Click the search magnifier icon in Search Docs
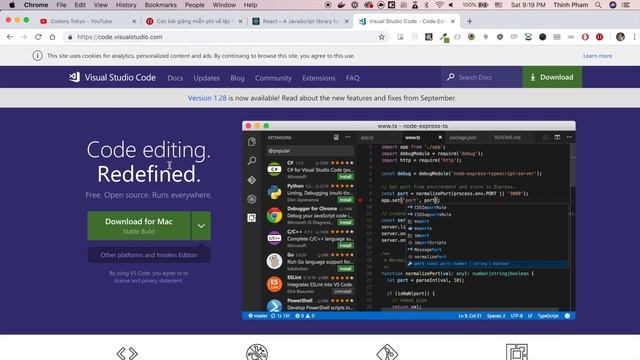 451,77
